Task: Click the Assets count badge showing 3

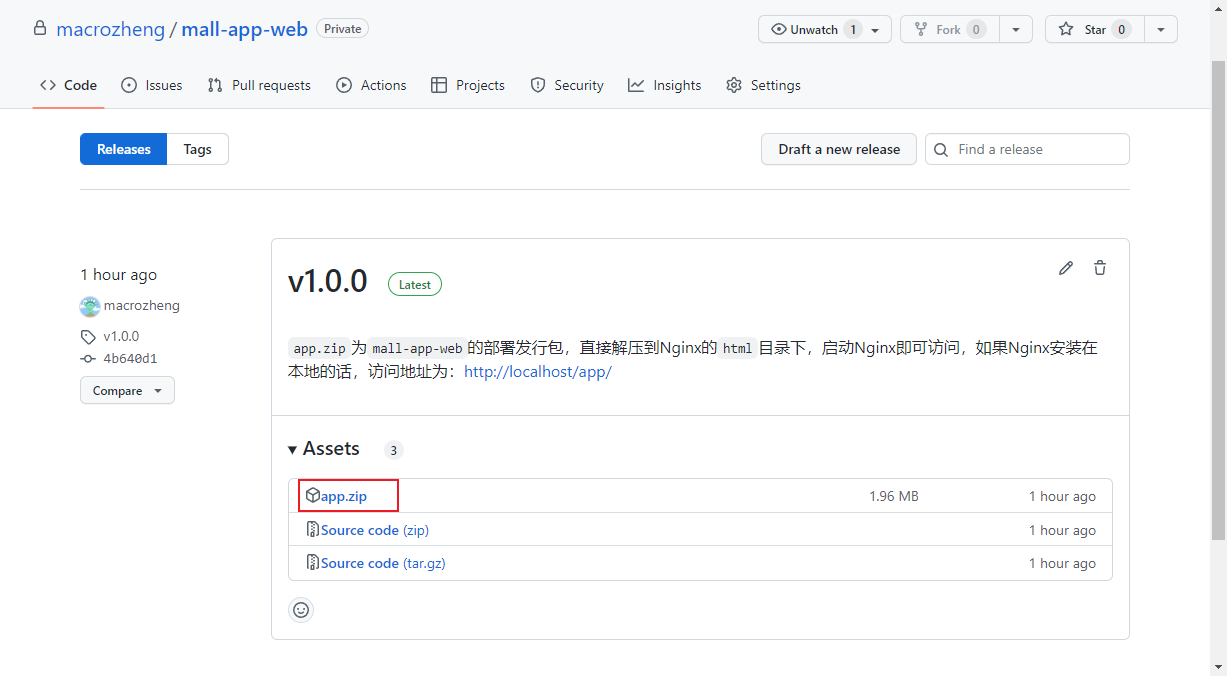Action: [394, 450]
